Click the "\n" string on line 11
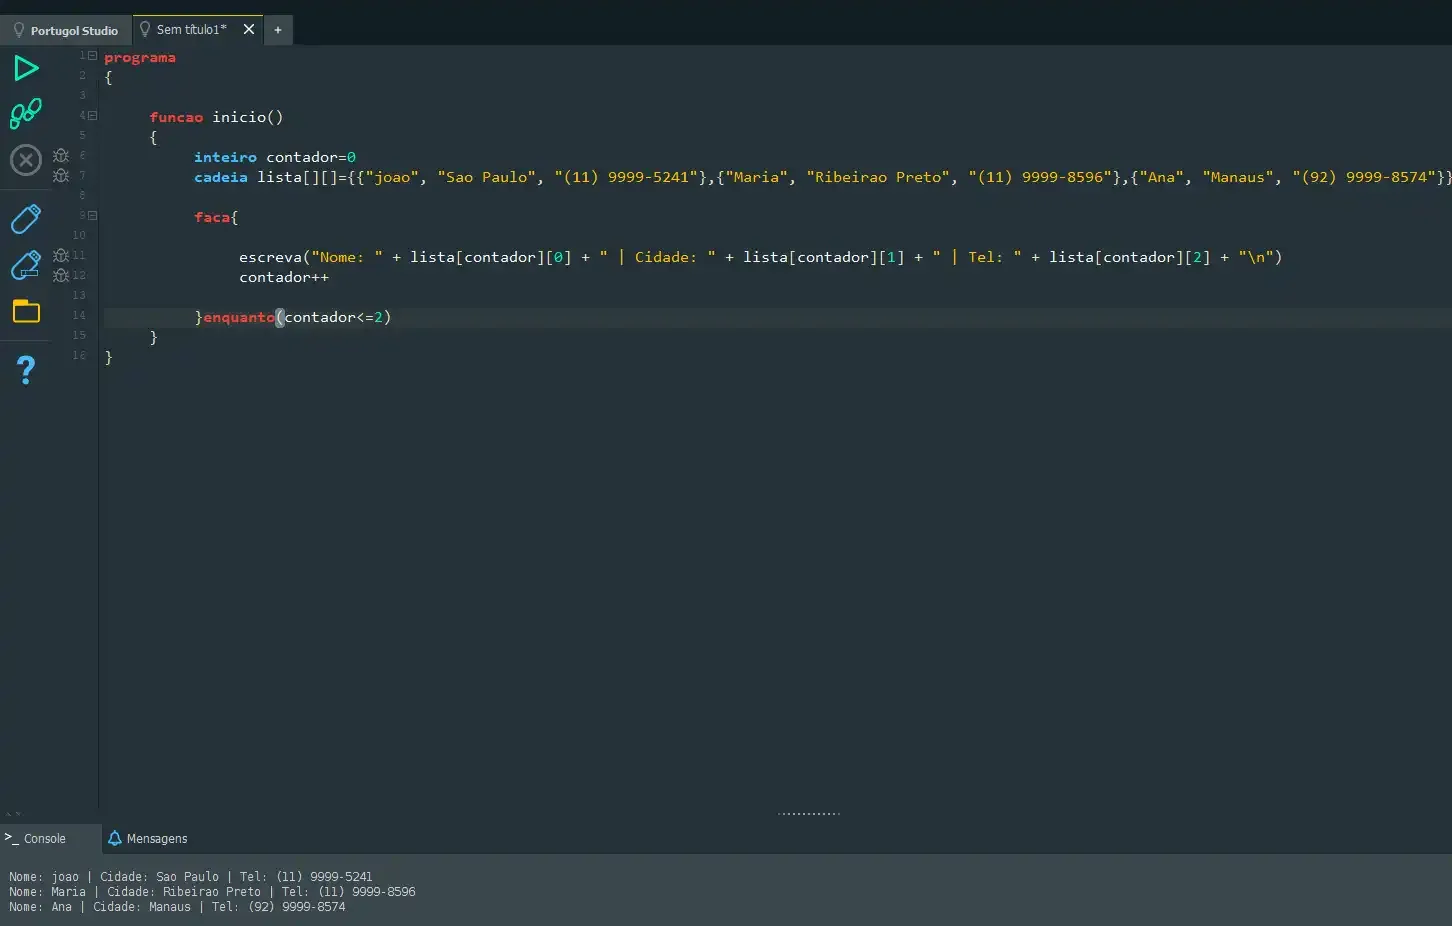This screenshot has height=926, width=1452. (x=1256, y=257)
